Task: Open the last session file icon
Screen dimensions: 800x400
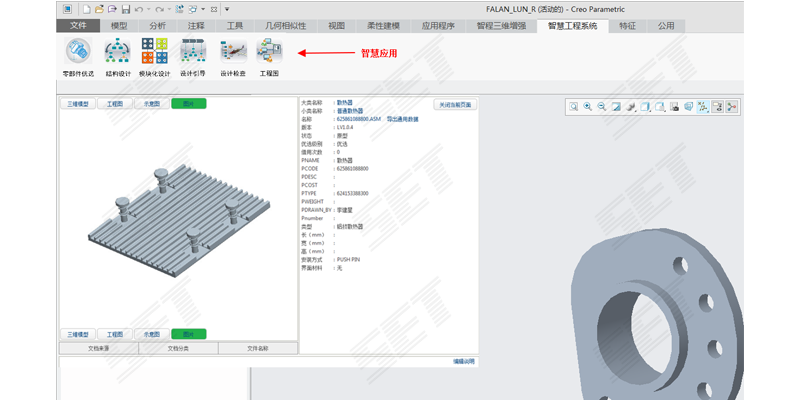Action: pyautogui.click(x=112, y=9)
